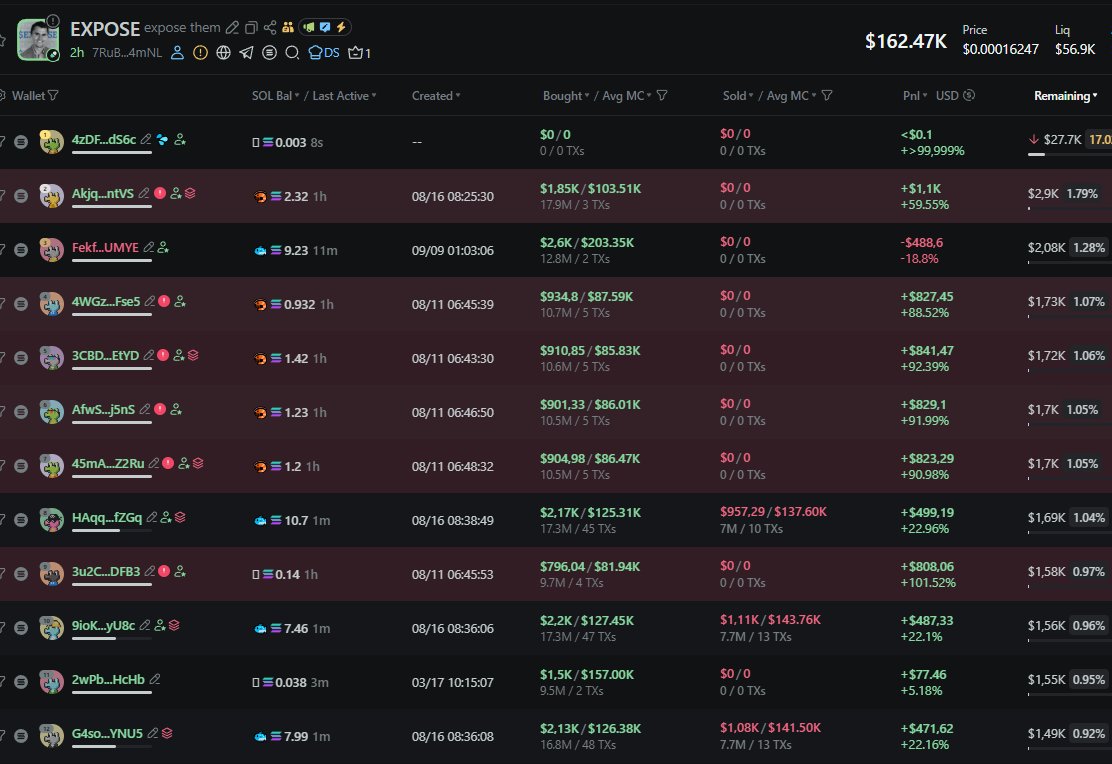Click the yellow lightning bolt icon in the header

click(341, 27)
